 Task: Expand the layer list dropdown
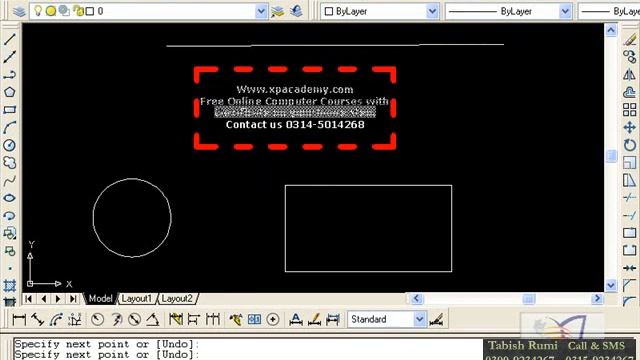[261, 11]
